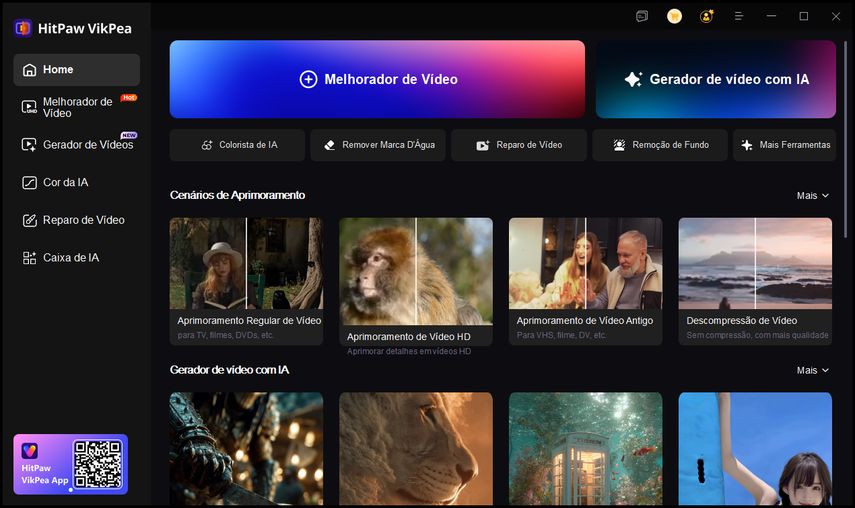
Task: Click the Gerador de vídeo com IA banner
Action: coord(716,79)
